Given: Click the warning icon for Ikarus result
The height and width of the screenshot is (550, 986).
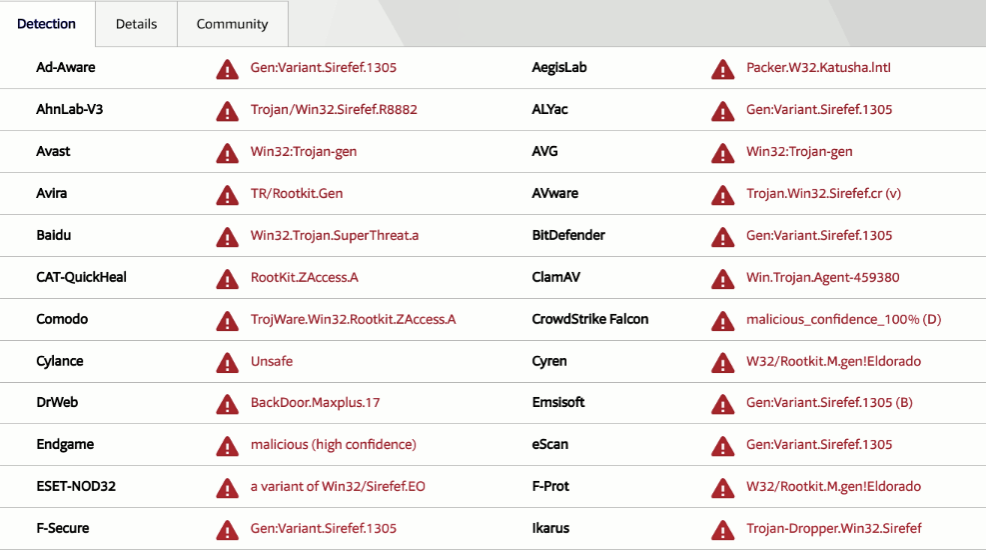Looking at the screenshot, I should pyautogui.click(x=722, y=529).
